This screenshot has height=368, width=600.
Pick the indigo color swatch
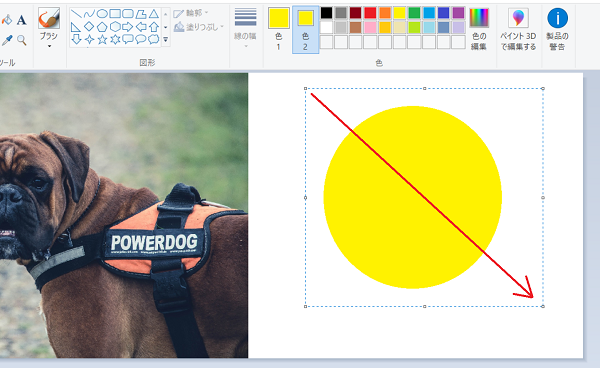(443, 13)
